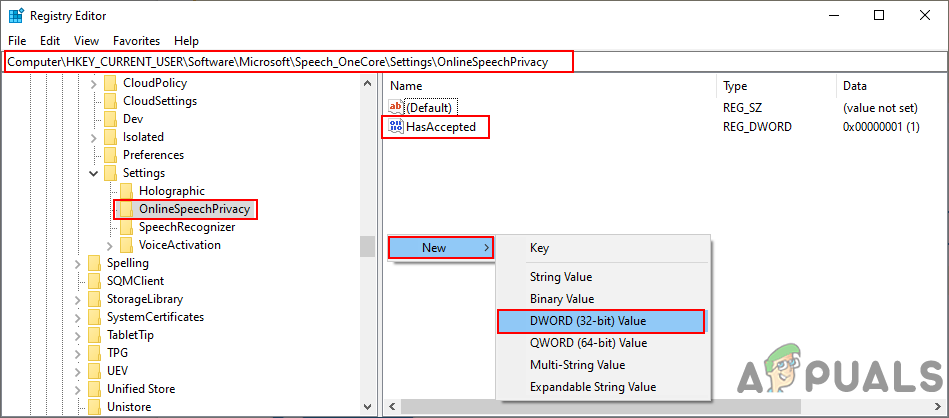The width and height of the screenshot is (949, 418).
Task: Open the New submenu item
Action: (x=441, y=247)
